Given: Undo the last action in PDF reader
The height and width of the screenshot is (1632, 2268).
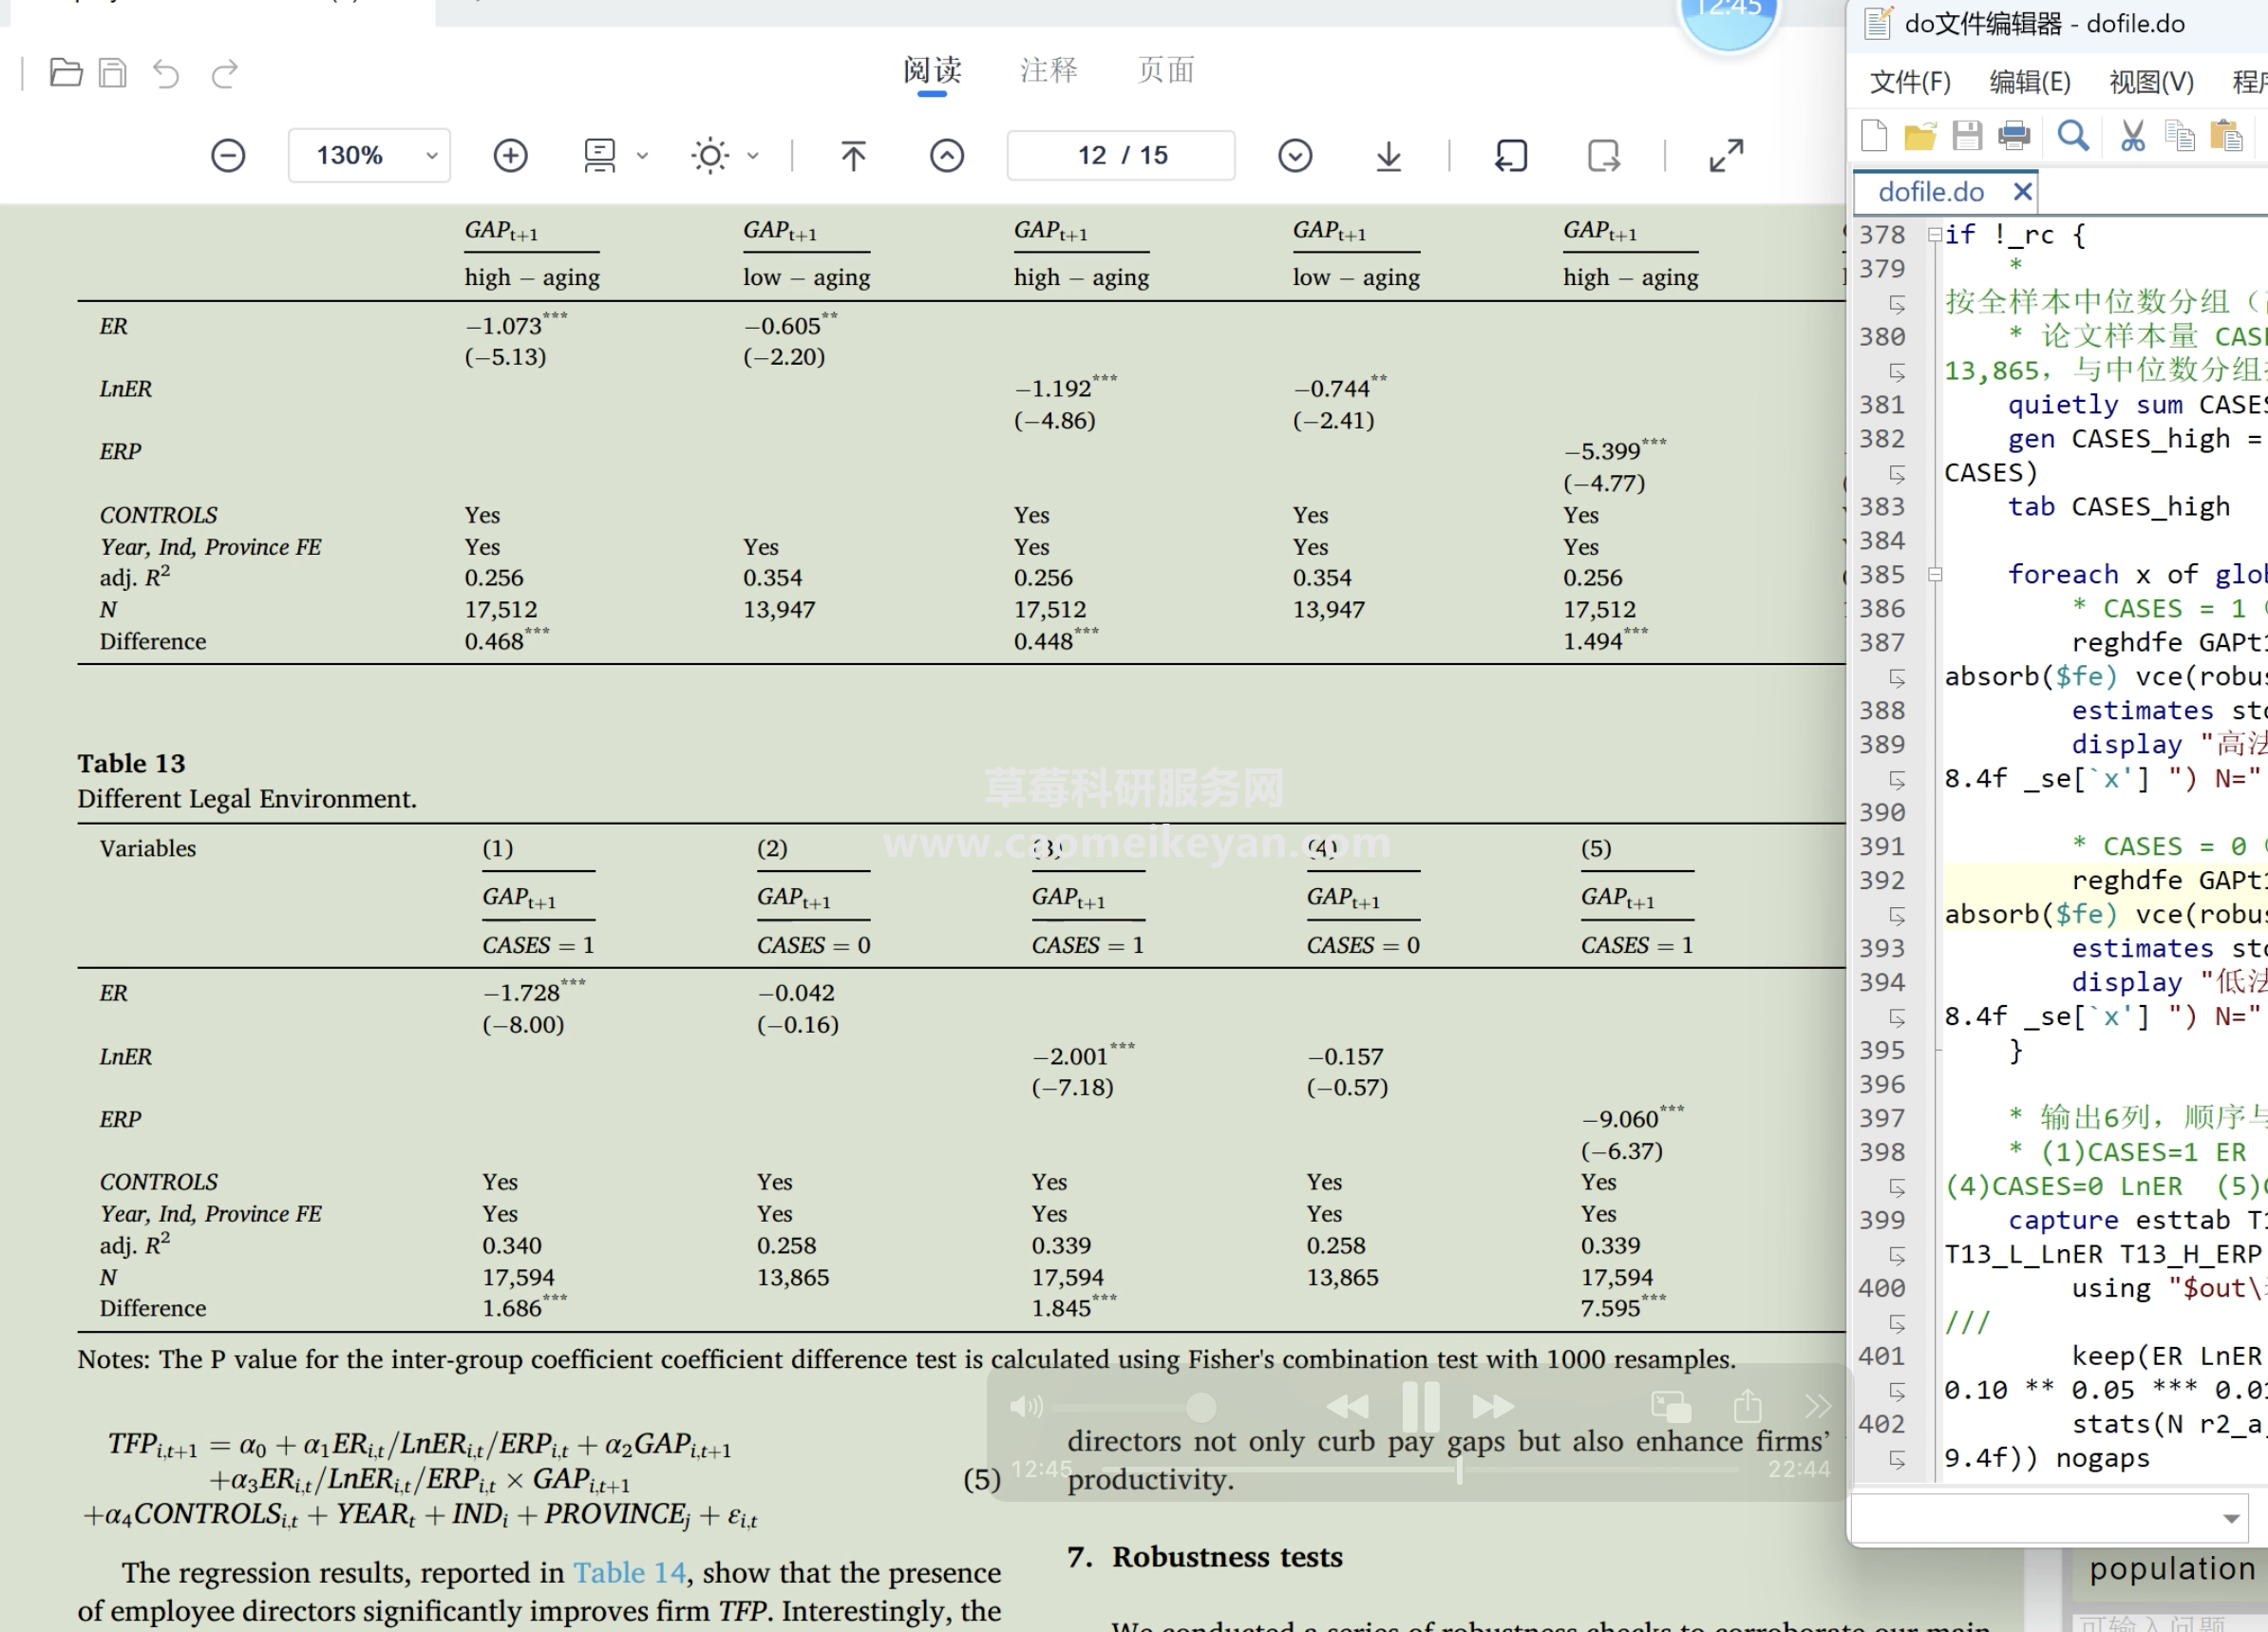Looking at the screenshot, I should click(x=166, y=73).
